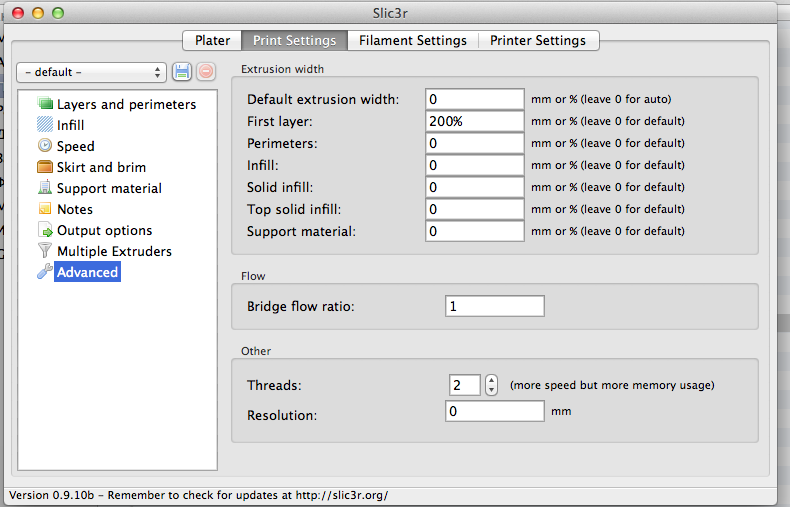Open the Printer Settings tab
790x507 pixels.
pos(539,40)
